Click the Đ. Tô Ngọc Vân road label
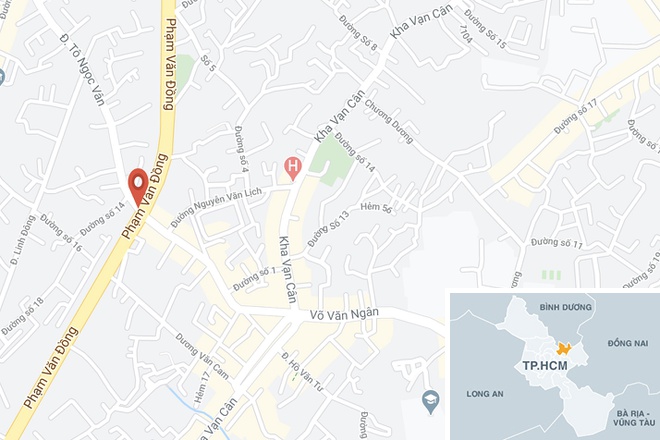 click(x=82, y=69)
